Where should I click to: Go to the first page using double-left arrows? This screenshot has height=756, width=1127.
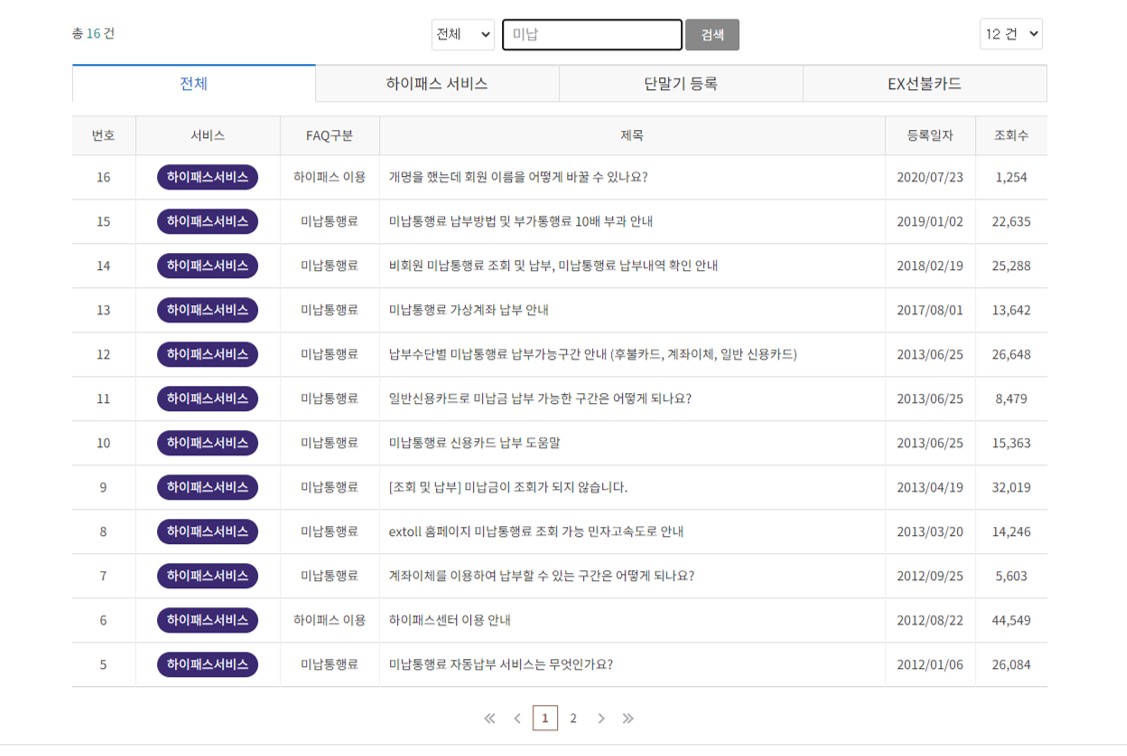tap(489, 718)
